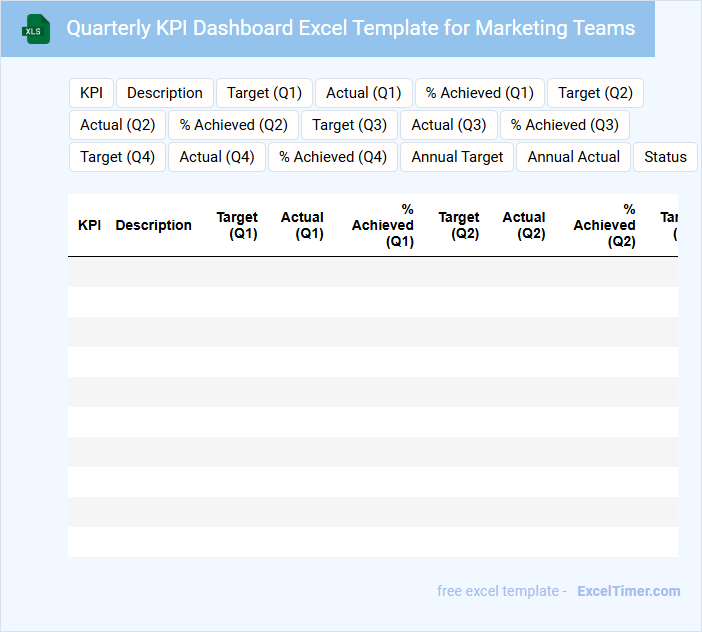Select the Actual (Q2) tag chip
This screenshot has width=702, height=632.
(117, 125)
